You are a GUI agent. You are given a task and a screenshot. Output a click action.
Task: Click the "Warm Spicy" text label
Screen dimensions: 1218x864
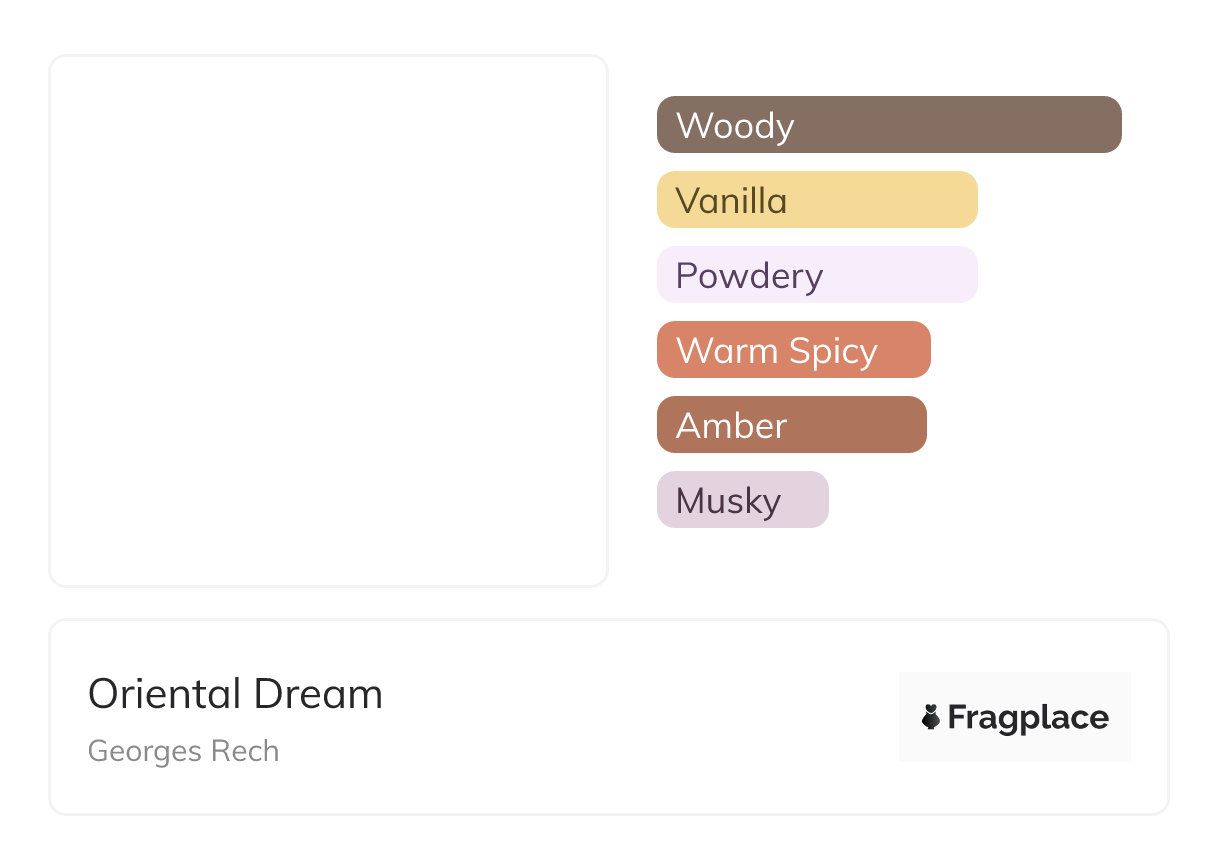tap(776, 351)
